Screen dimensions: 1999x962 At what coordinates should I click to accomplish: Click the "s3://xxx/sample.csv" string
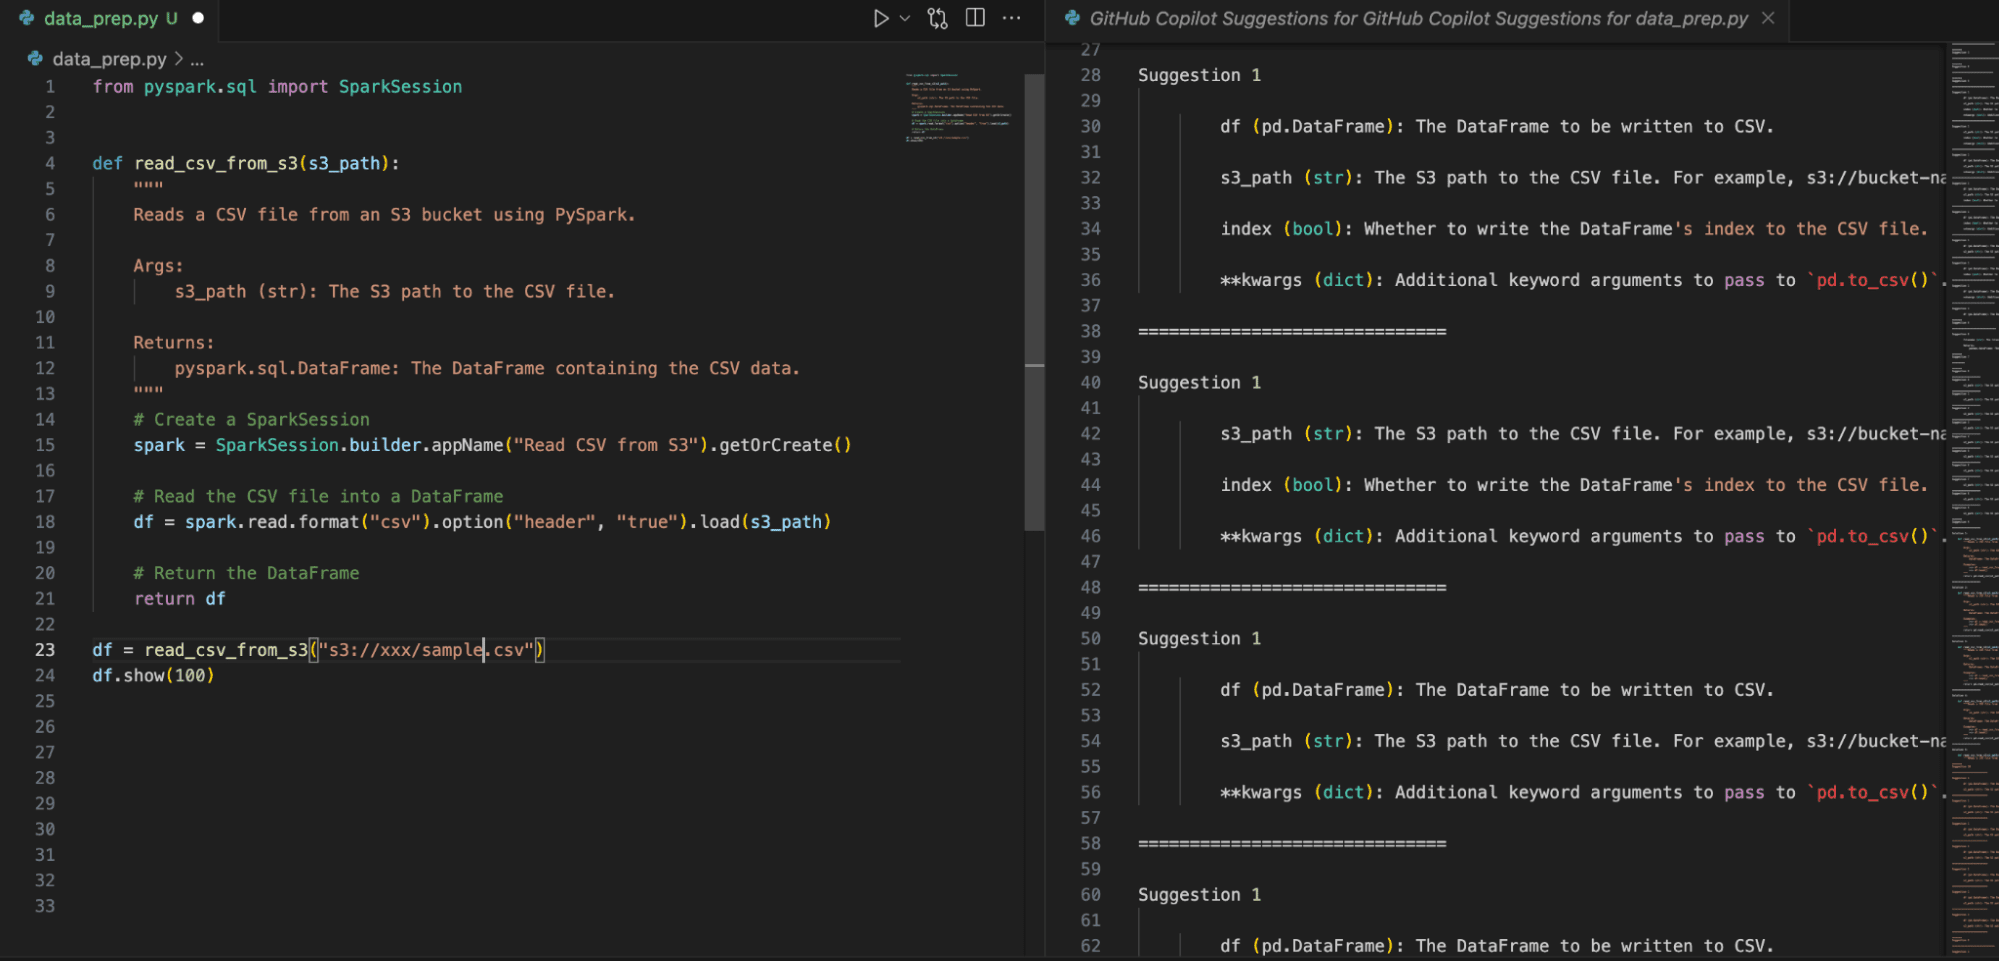point(427,650)
